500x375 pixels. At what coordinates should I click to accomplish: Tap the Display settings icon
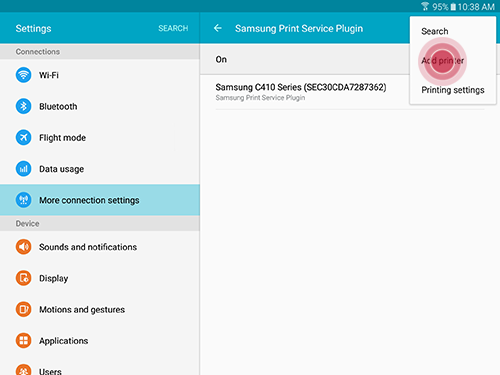(x=23, y=278)
